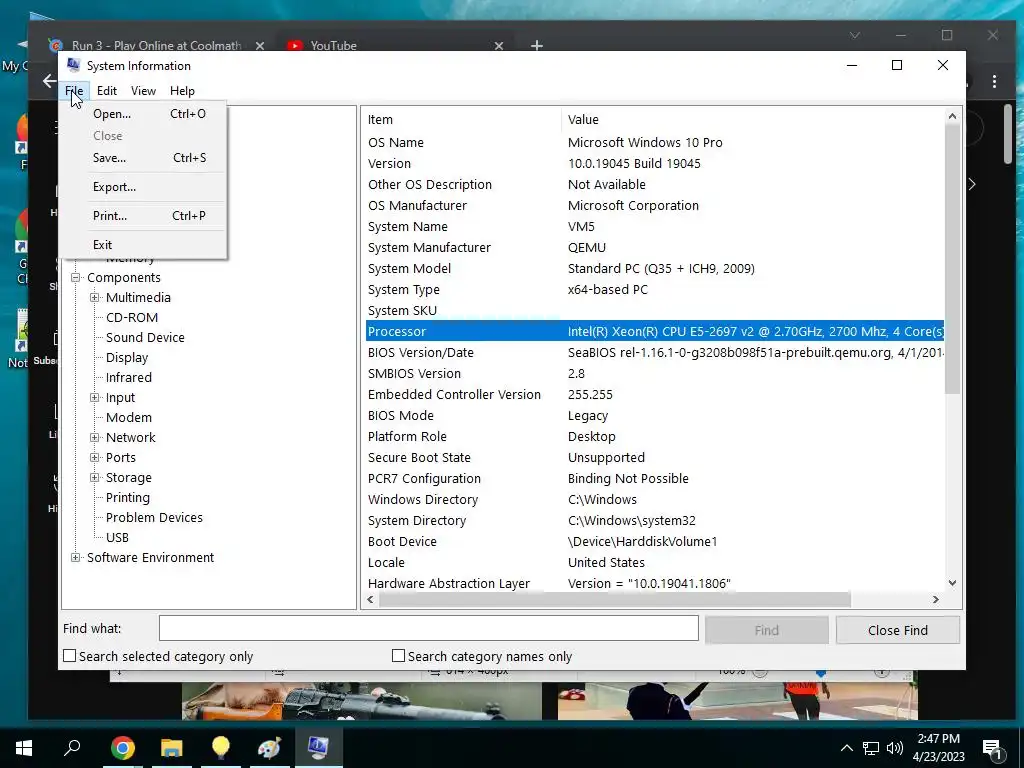The width and height of the screenshot is (1024, 768).
Task: Open Paint from the taskbar
Action: (269, 748)
